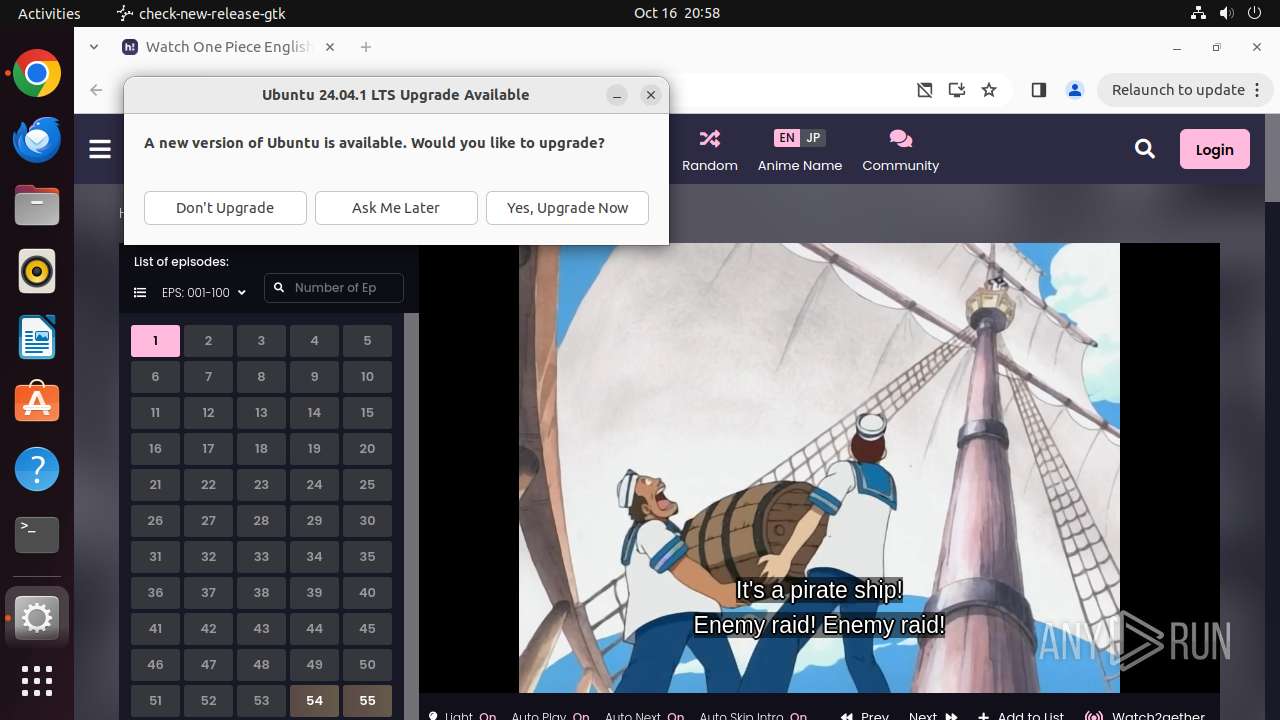Switch anime name language to EN
Image resolution: width=1280 pixels, height=720 pixels.
tap(787, 138)
